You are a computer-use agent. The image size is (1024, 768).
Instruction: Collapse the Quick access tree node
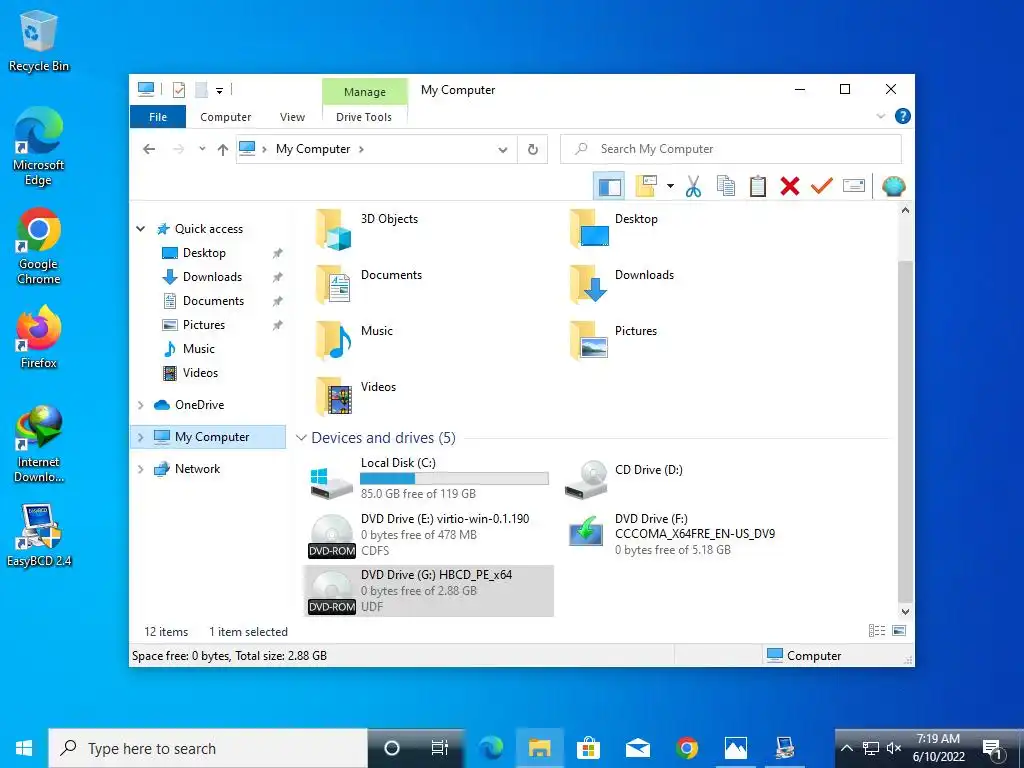[x=140, y=229]
